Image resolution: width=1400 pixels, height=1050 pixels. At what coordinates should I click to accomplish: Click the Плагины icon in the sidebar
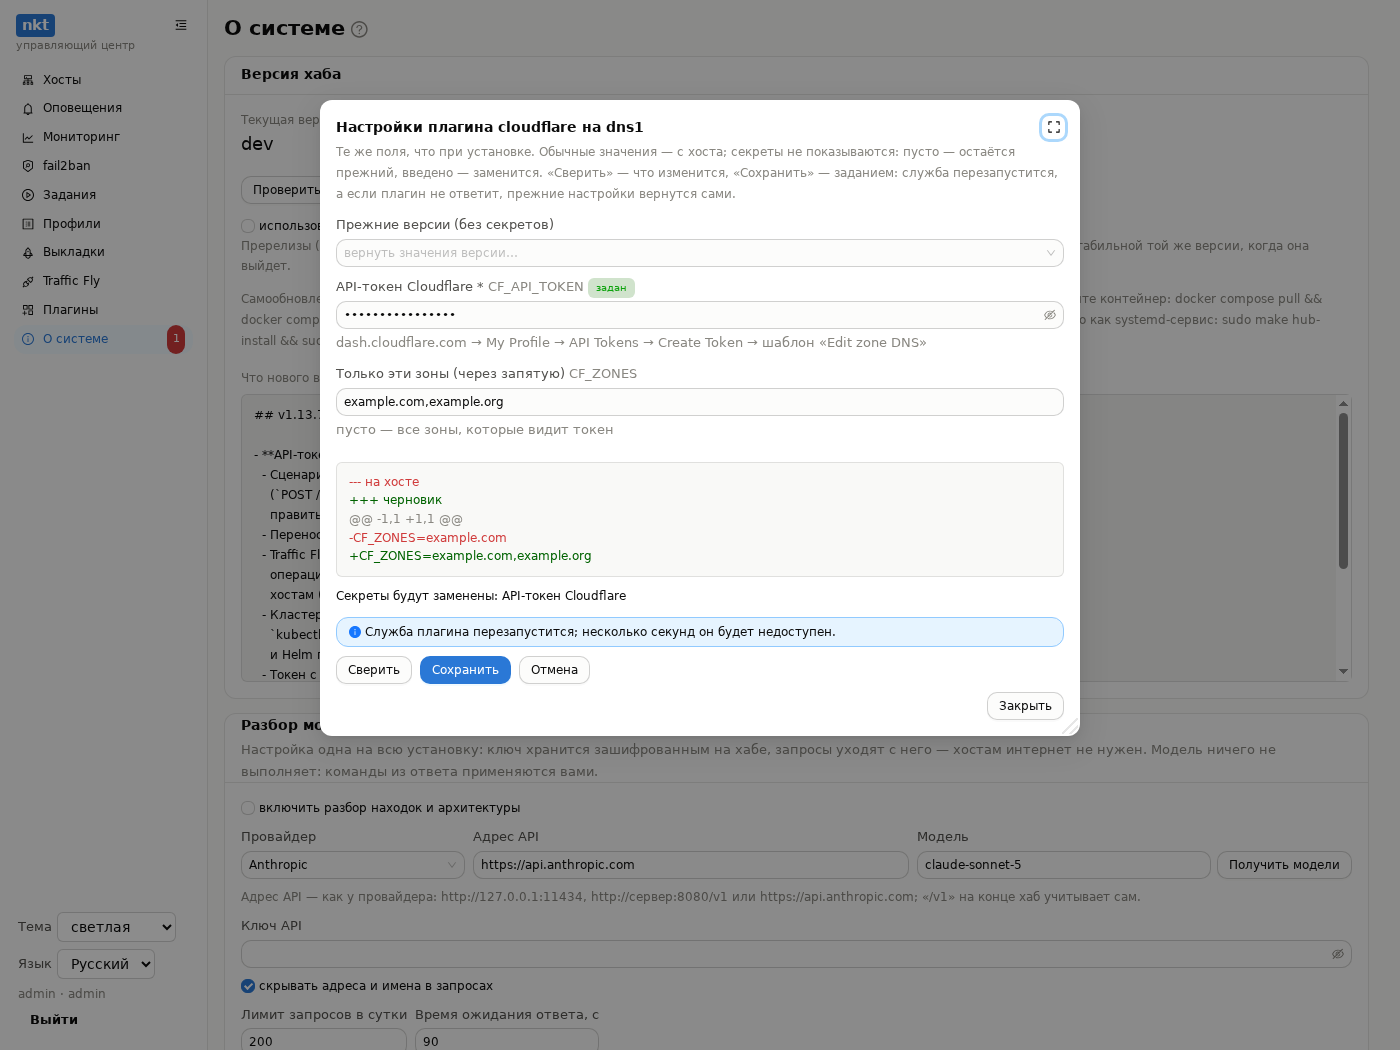coord(28,310)
